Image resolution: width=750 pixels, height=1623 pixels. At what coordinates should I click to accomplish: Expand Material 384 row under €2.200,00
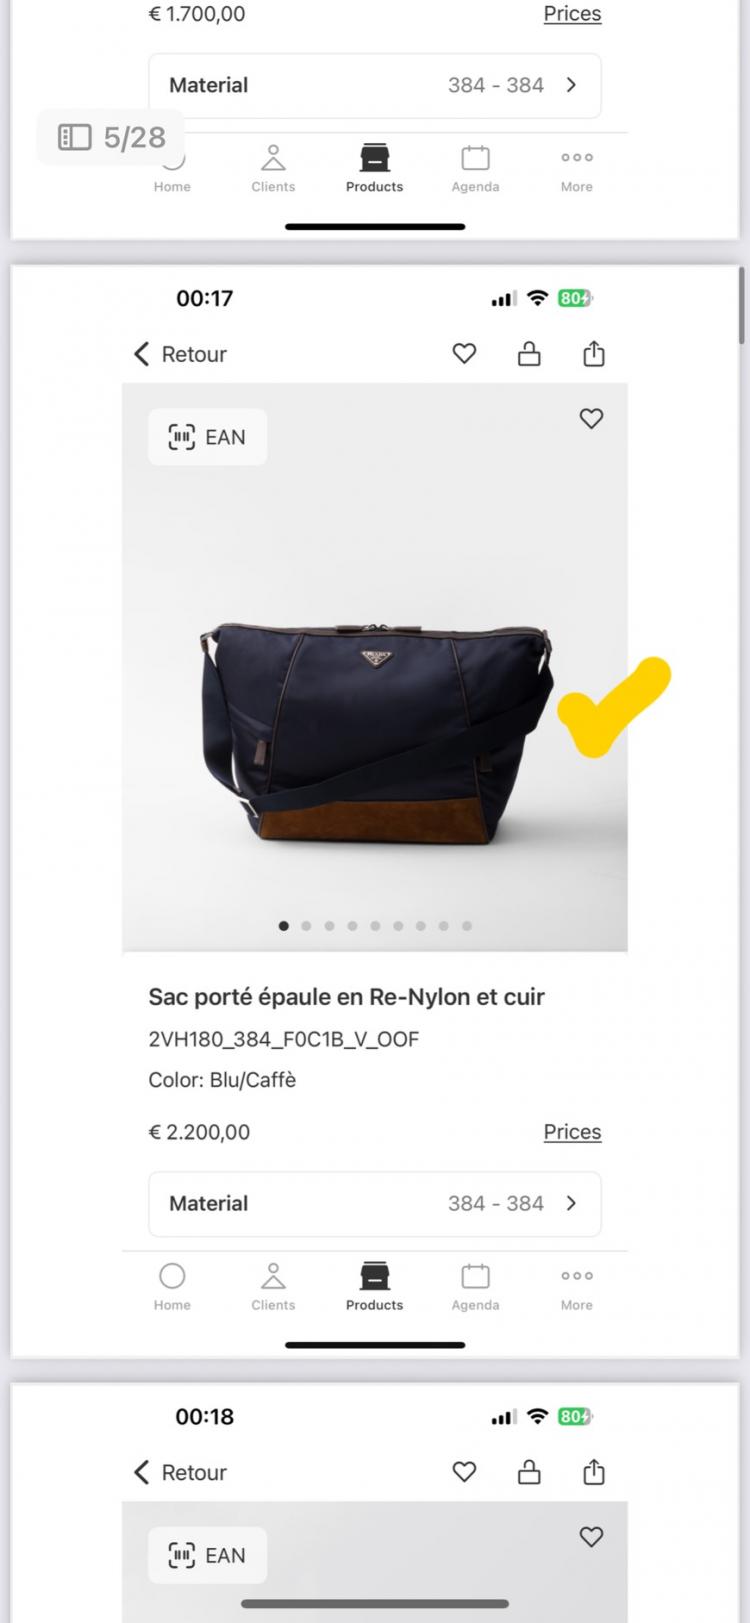[x=374, y=1204]
